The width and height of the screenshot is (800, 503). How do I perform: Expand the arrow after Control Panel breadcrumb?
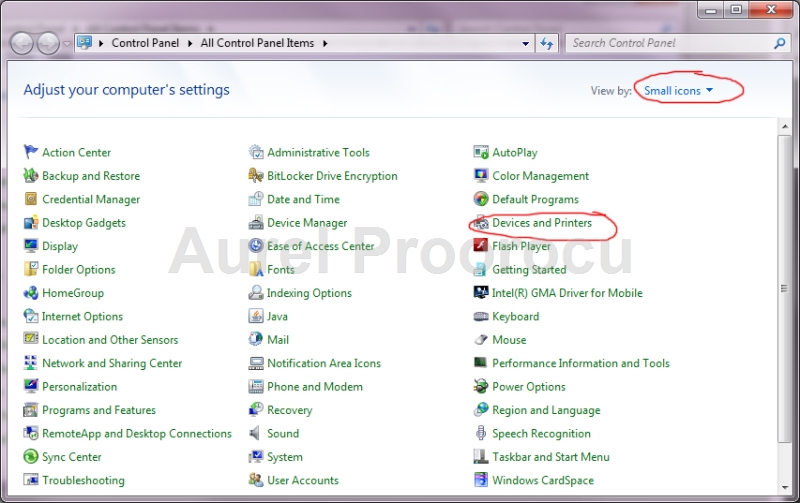190,43
